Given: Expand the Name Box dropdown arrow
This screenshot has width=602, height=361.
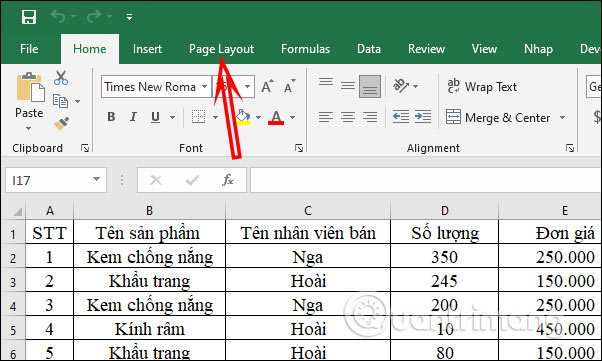Looking at the screenshot, I should point(97,179).
